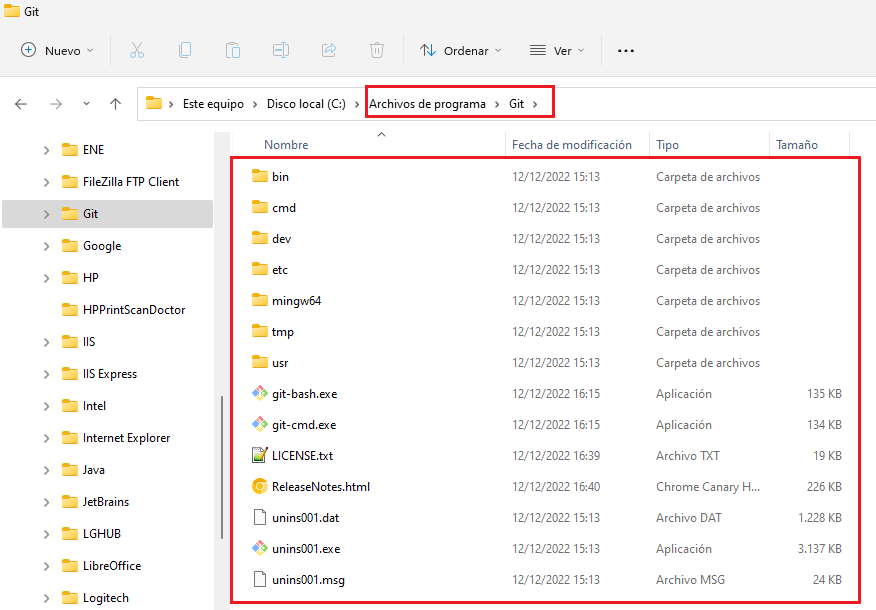The height and width of the screenshot is (610, 876).
Task: Go back with the left arrow
Action: 21,104
